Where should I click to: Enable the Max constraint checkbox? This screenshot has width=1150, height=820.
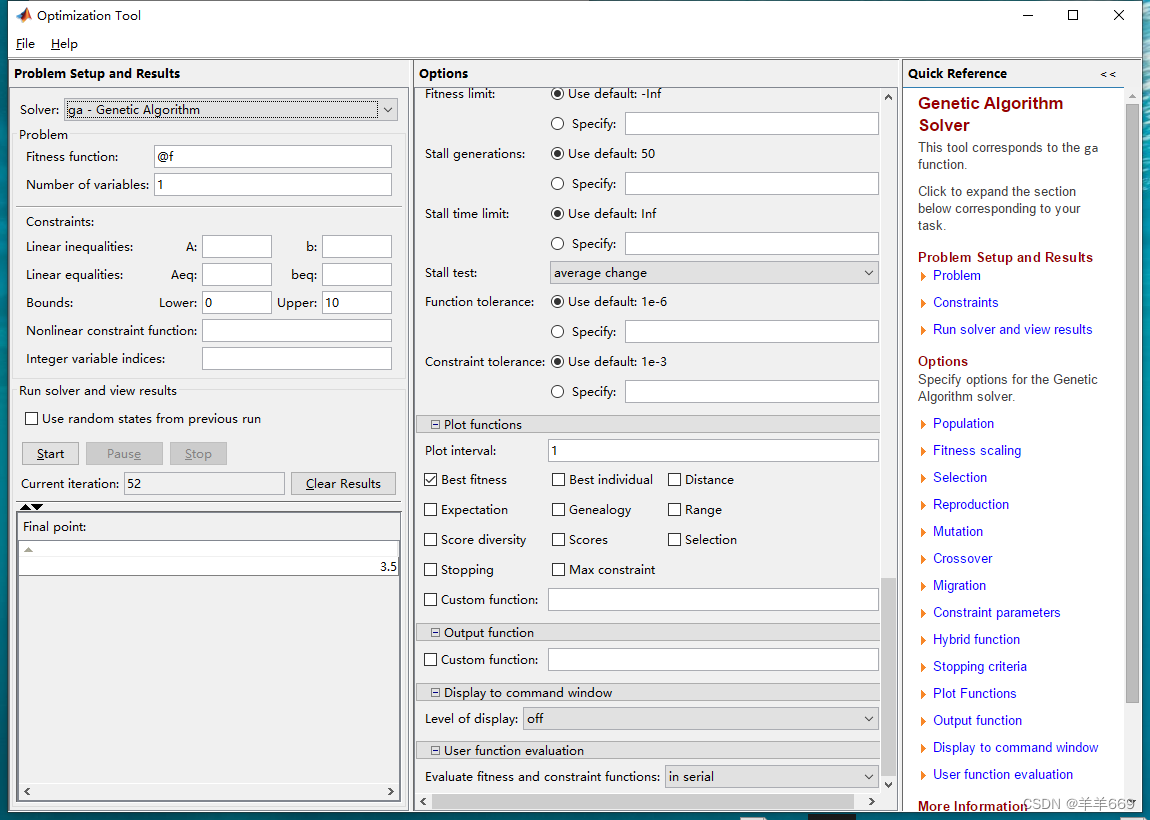[x=559, y=570]
